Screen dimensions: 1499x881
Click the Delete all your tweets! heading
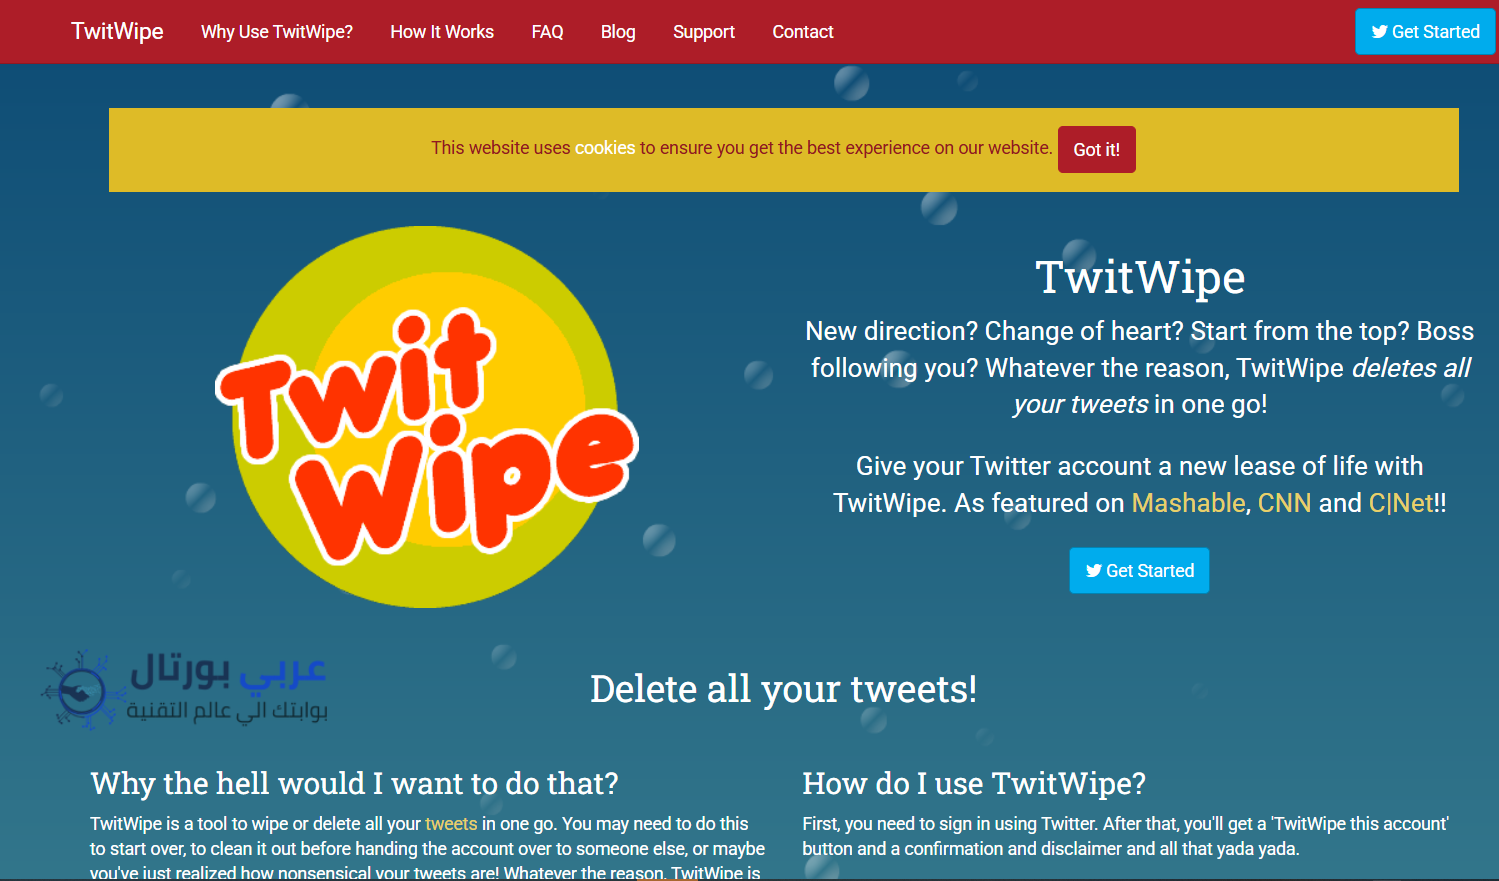click(x=784, y=689)
